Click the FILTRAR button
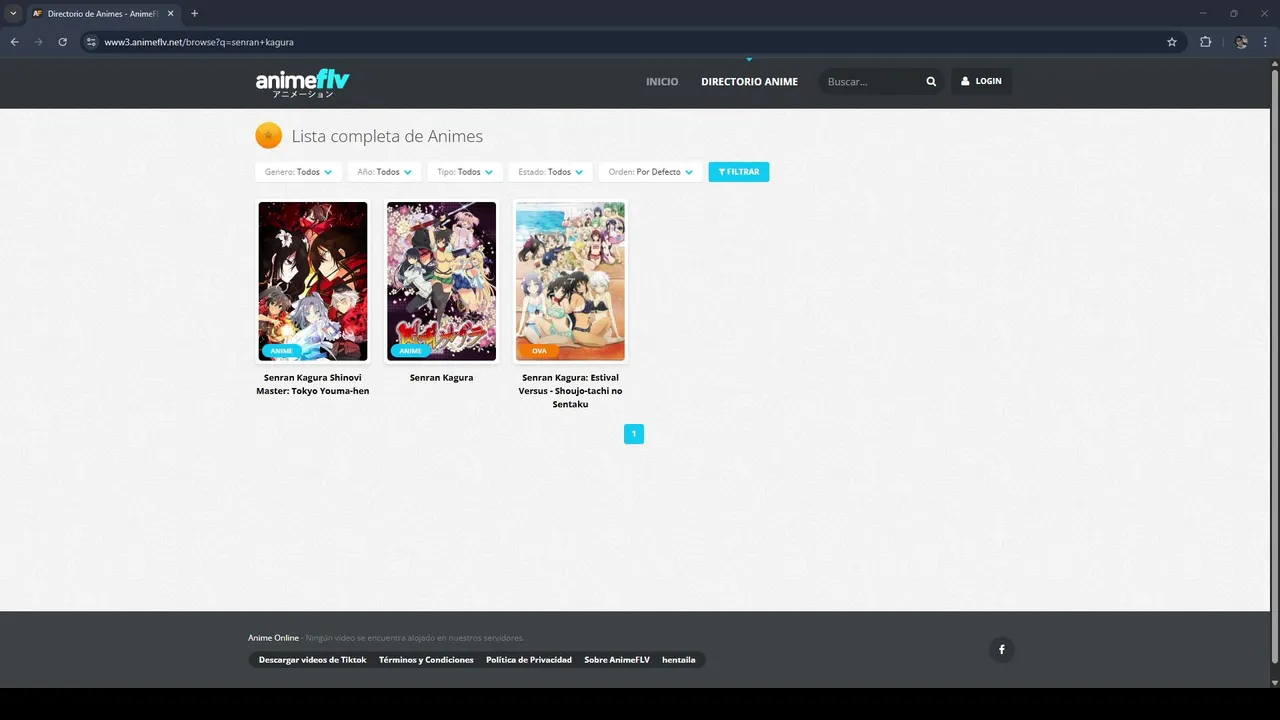 739,172
